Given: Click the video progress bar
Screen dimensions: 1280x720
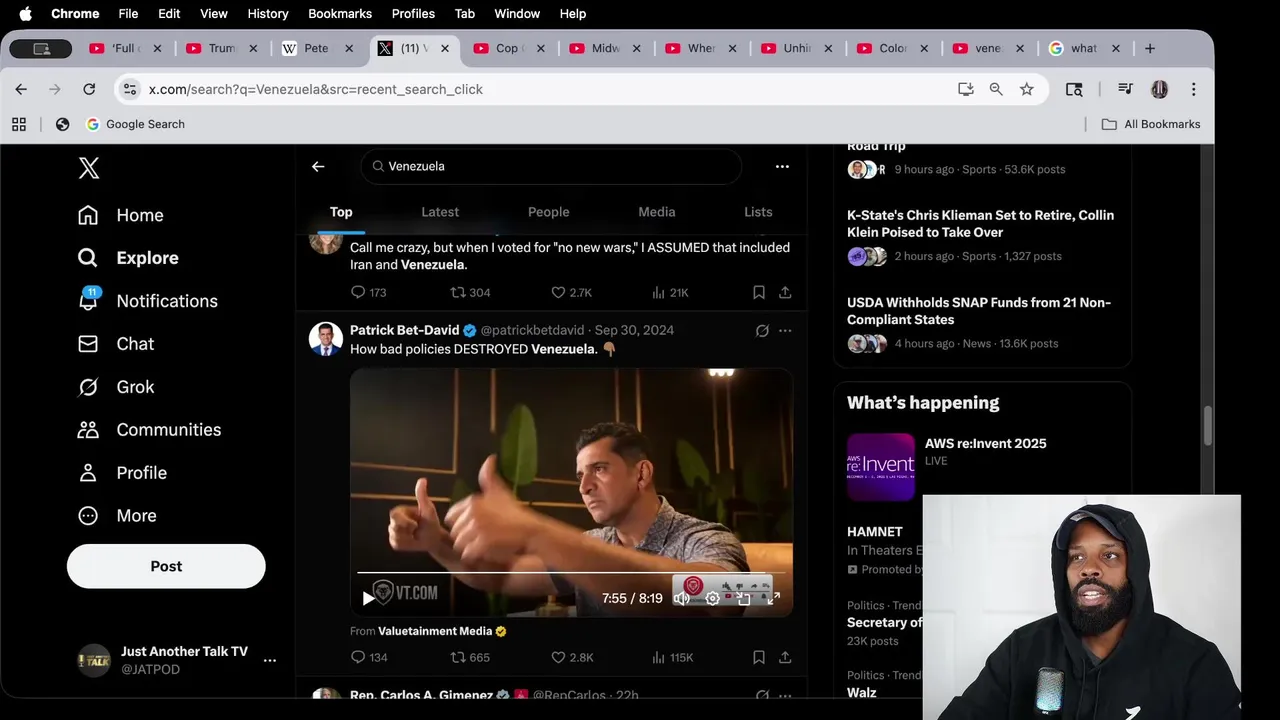Looking at the screenshot, I should coord(571,573).
